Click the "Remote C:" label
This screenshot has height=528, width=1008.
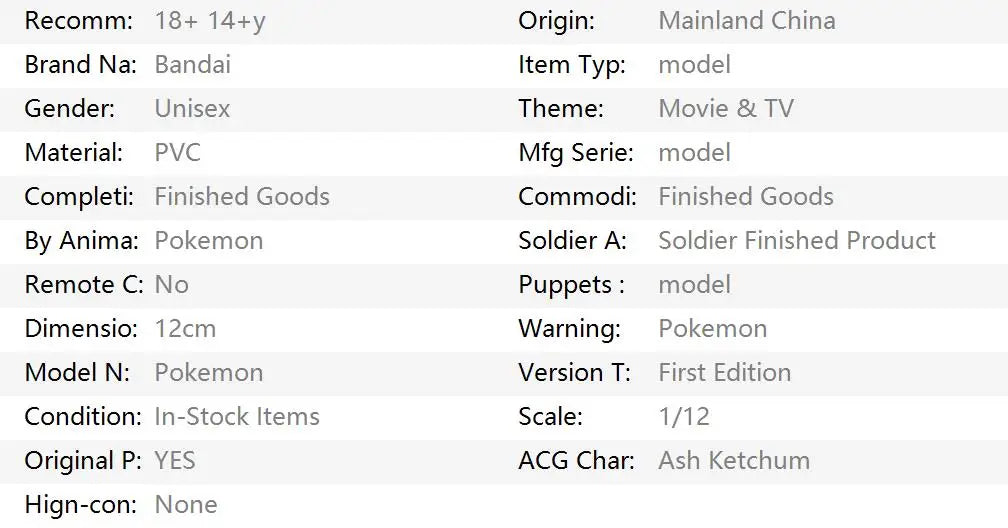tap(83, 285)
